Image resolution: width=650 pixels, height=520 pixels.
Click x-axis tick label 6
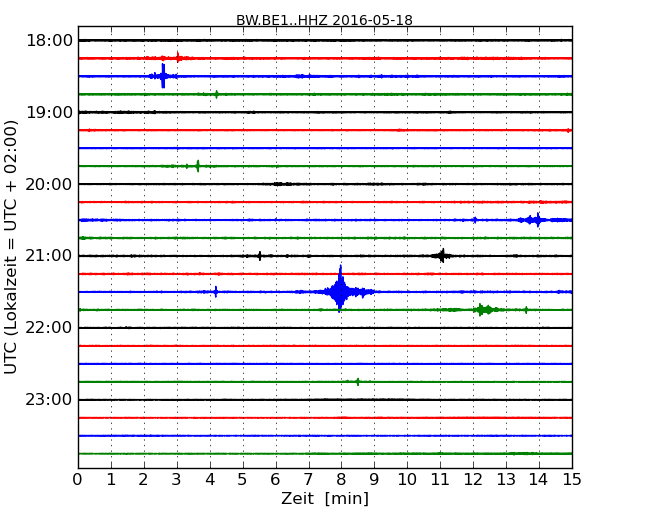click(275, 480)
